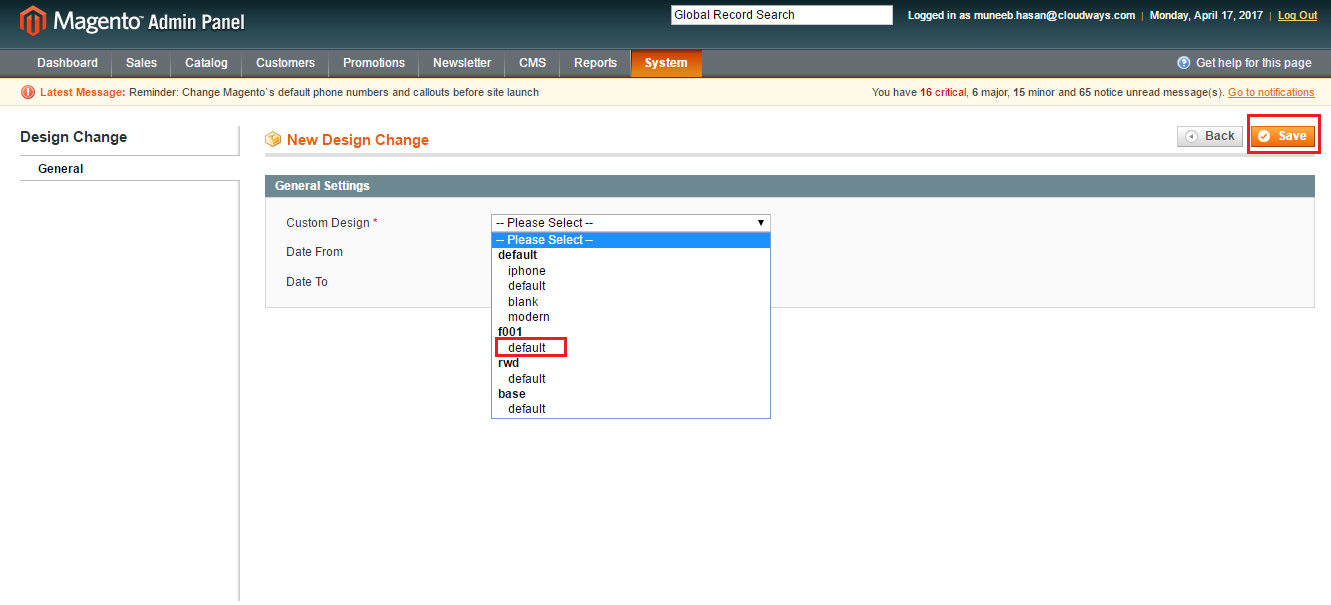Toggle the Custom Design dropdown arrow
The height and width of the screenshot is (605, 1331).
point(761,223)
